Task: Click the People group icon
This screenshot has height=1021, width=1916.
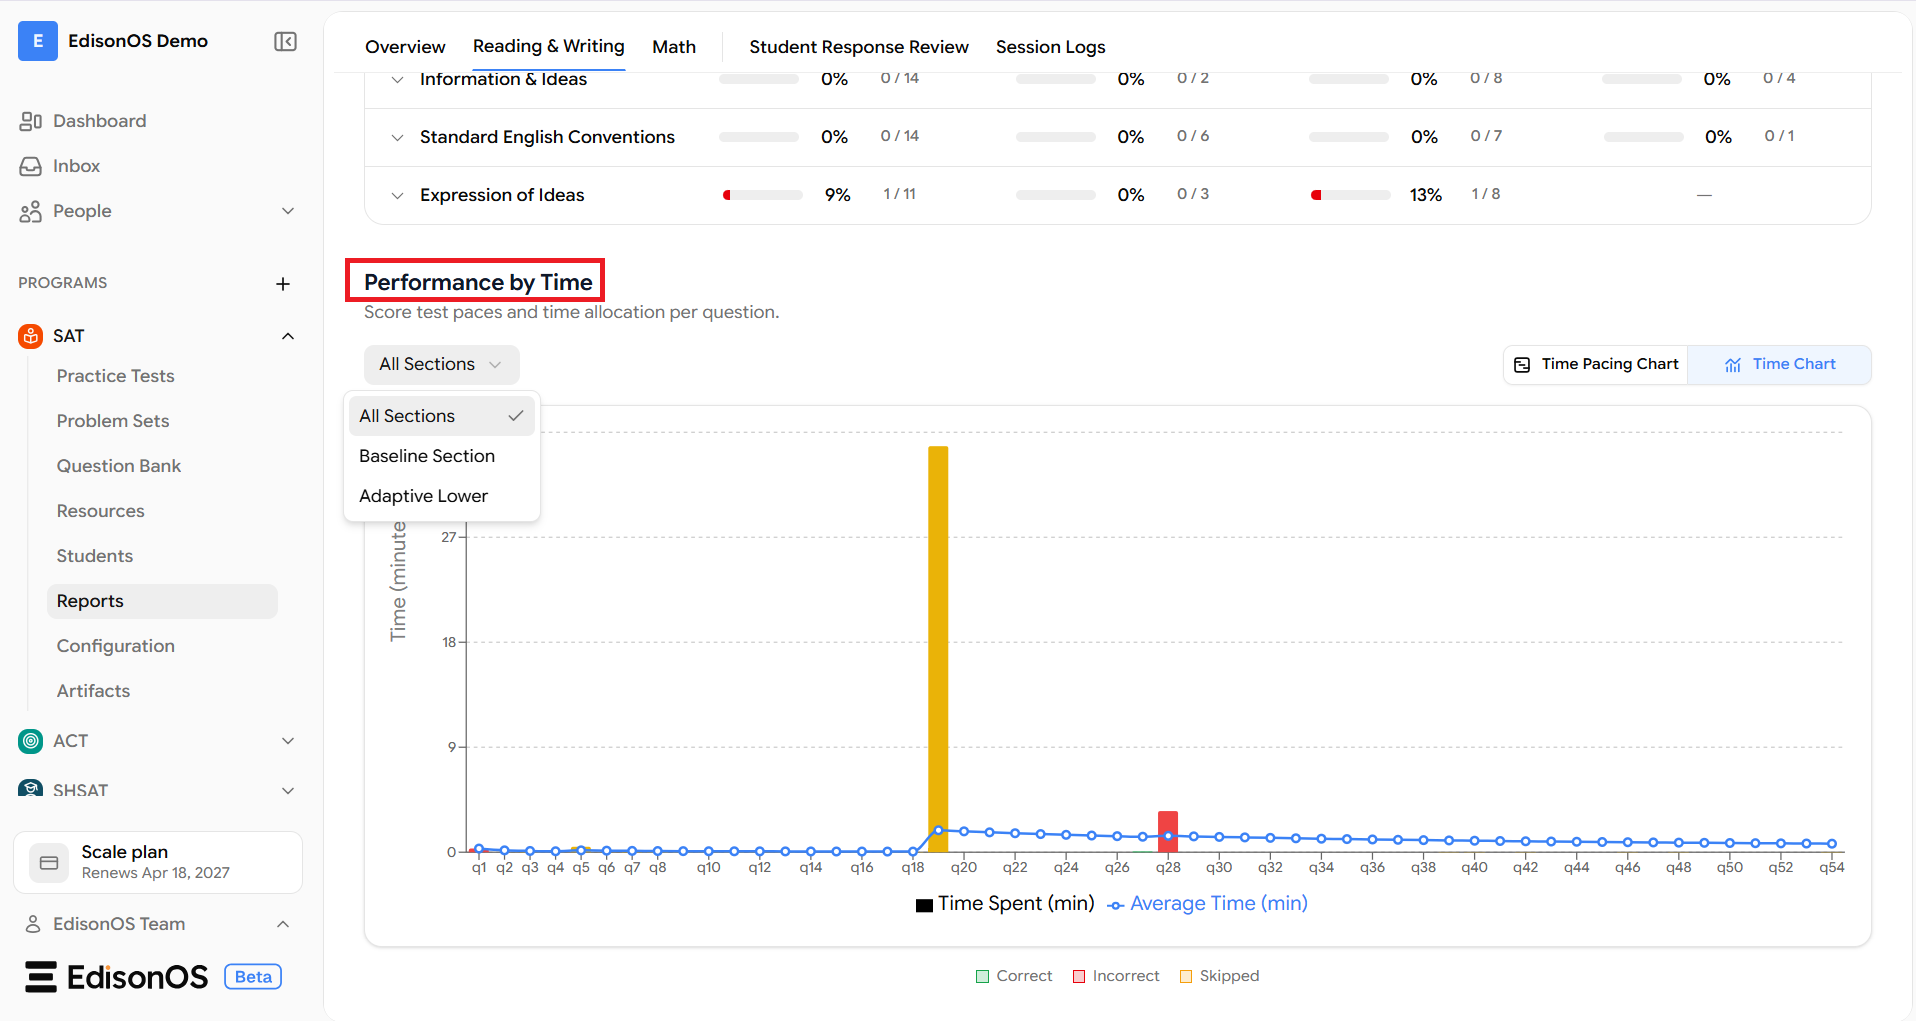Action: (30, 211)
